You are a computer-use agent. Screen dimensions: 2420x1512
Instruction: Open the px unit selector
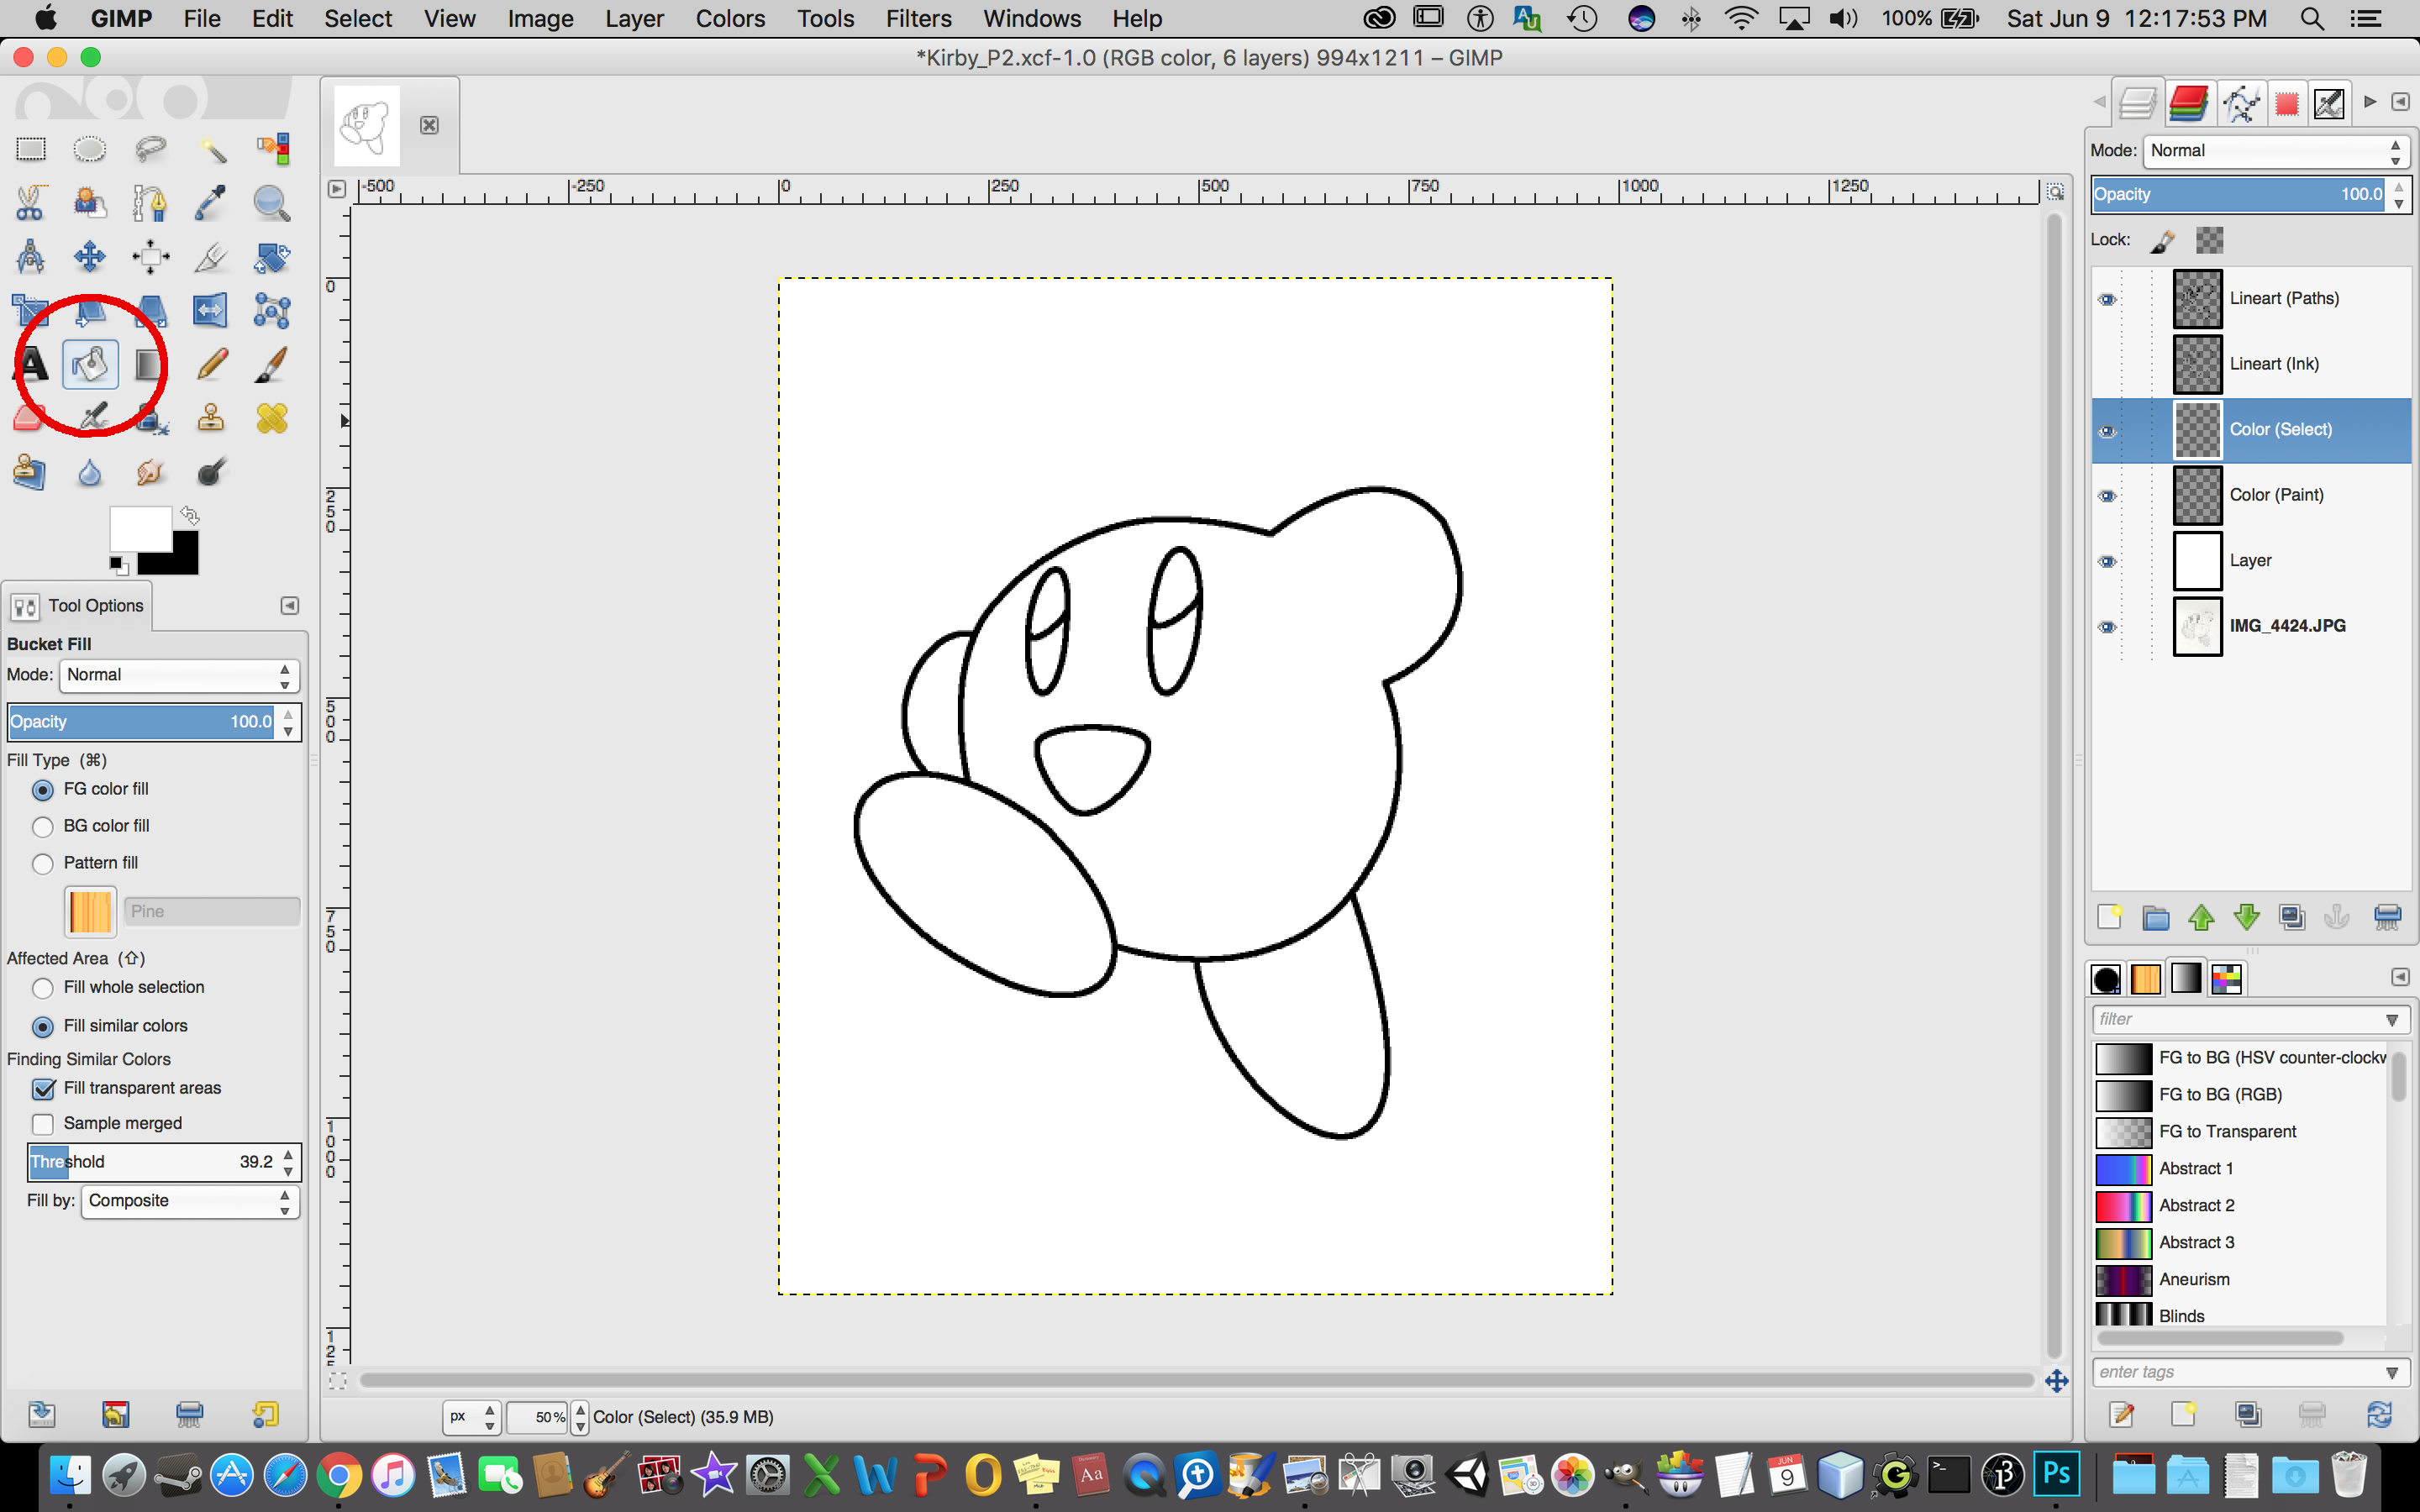[x=472, y=1417]
